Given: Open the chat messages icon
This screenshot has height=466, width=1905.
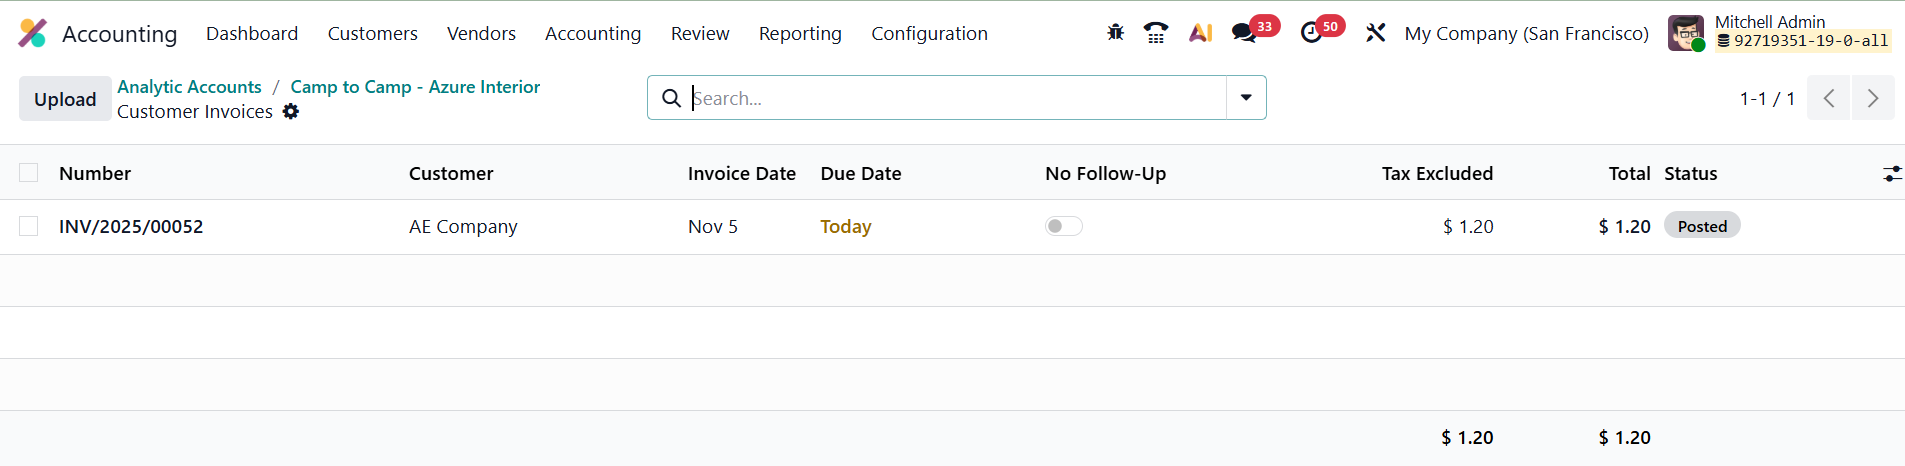Looking at the screenshot, I should [x=1245, y=33].
